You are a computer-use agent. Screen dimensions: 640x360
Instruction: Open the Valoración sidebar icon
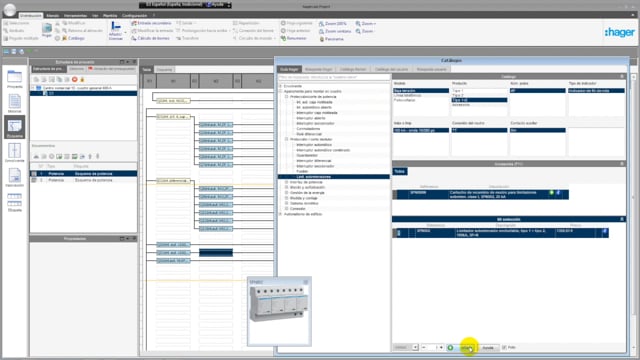tap(15, 177)
